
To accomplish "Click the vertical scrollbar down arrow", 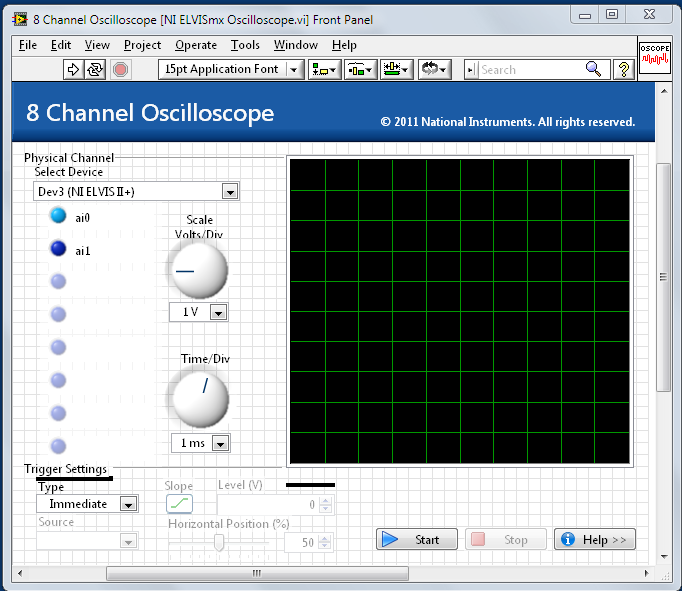I will (x=664, y=557).
